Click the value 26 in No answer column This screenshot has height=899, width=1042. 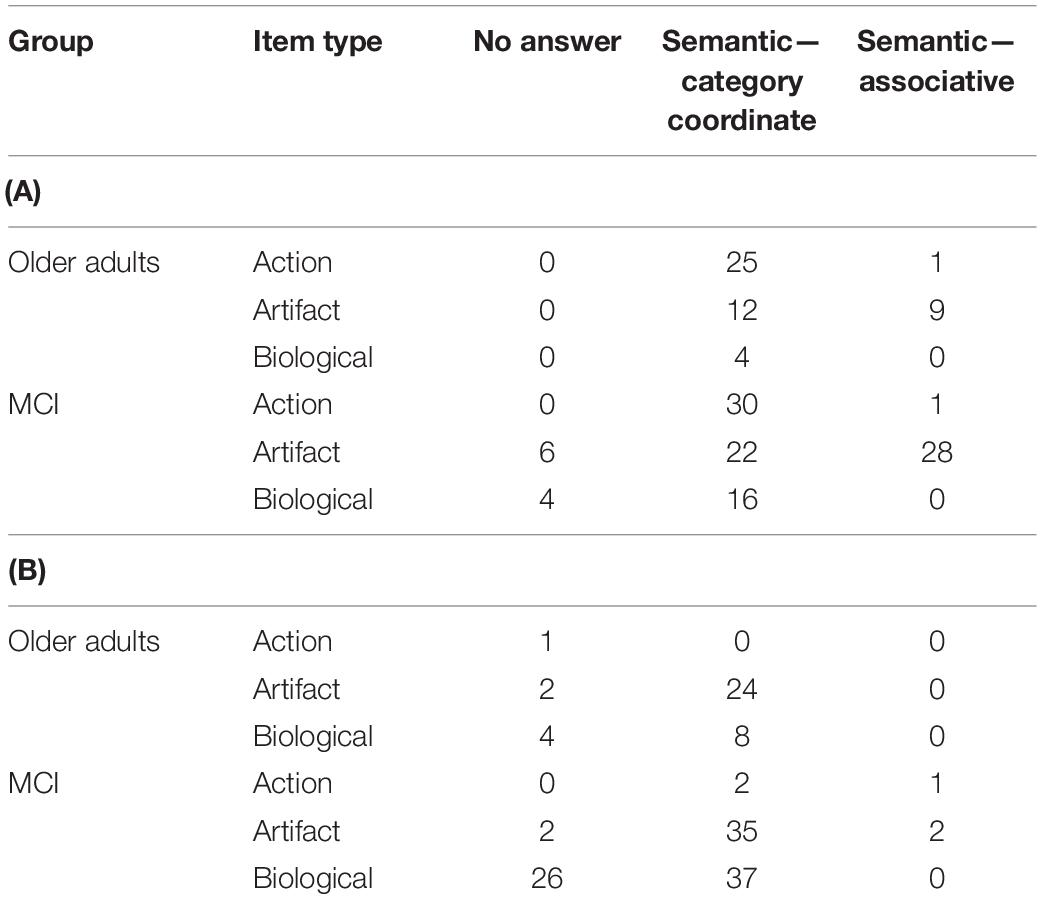click(x=547, y=878)
